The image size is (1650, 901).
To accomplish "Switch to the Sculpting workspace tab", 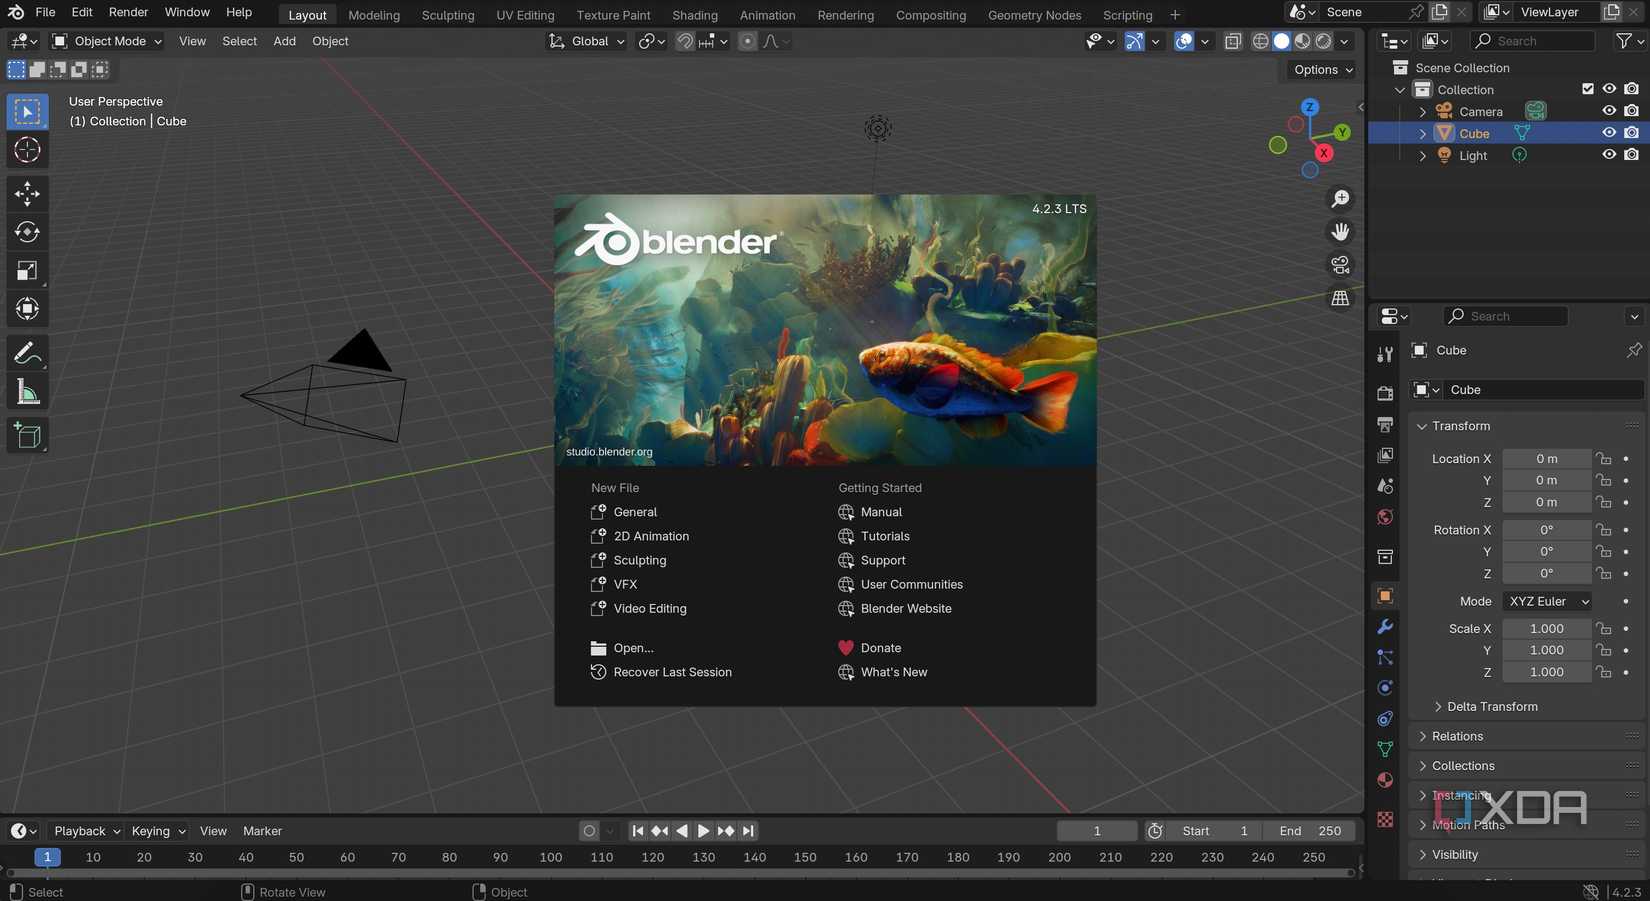I will (x=447, y=15).
